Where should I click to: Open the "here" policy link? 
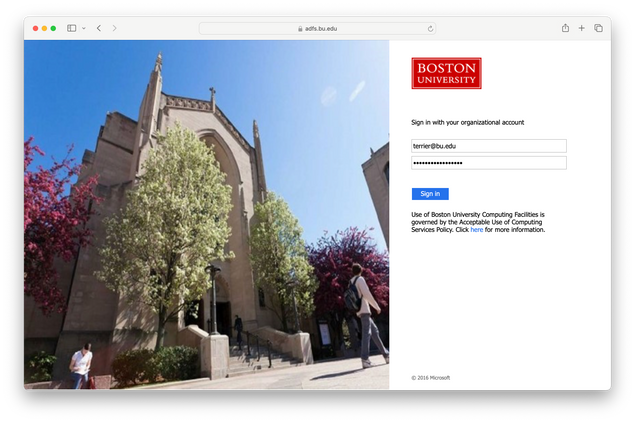[x=477, y=230]
